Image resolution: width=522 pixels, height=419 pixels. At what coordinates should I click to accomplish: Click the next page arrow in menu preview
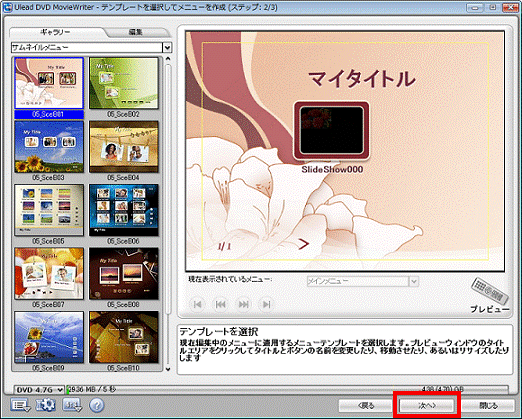pos(303,244)
